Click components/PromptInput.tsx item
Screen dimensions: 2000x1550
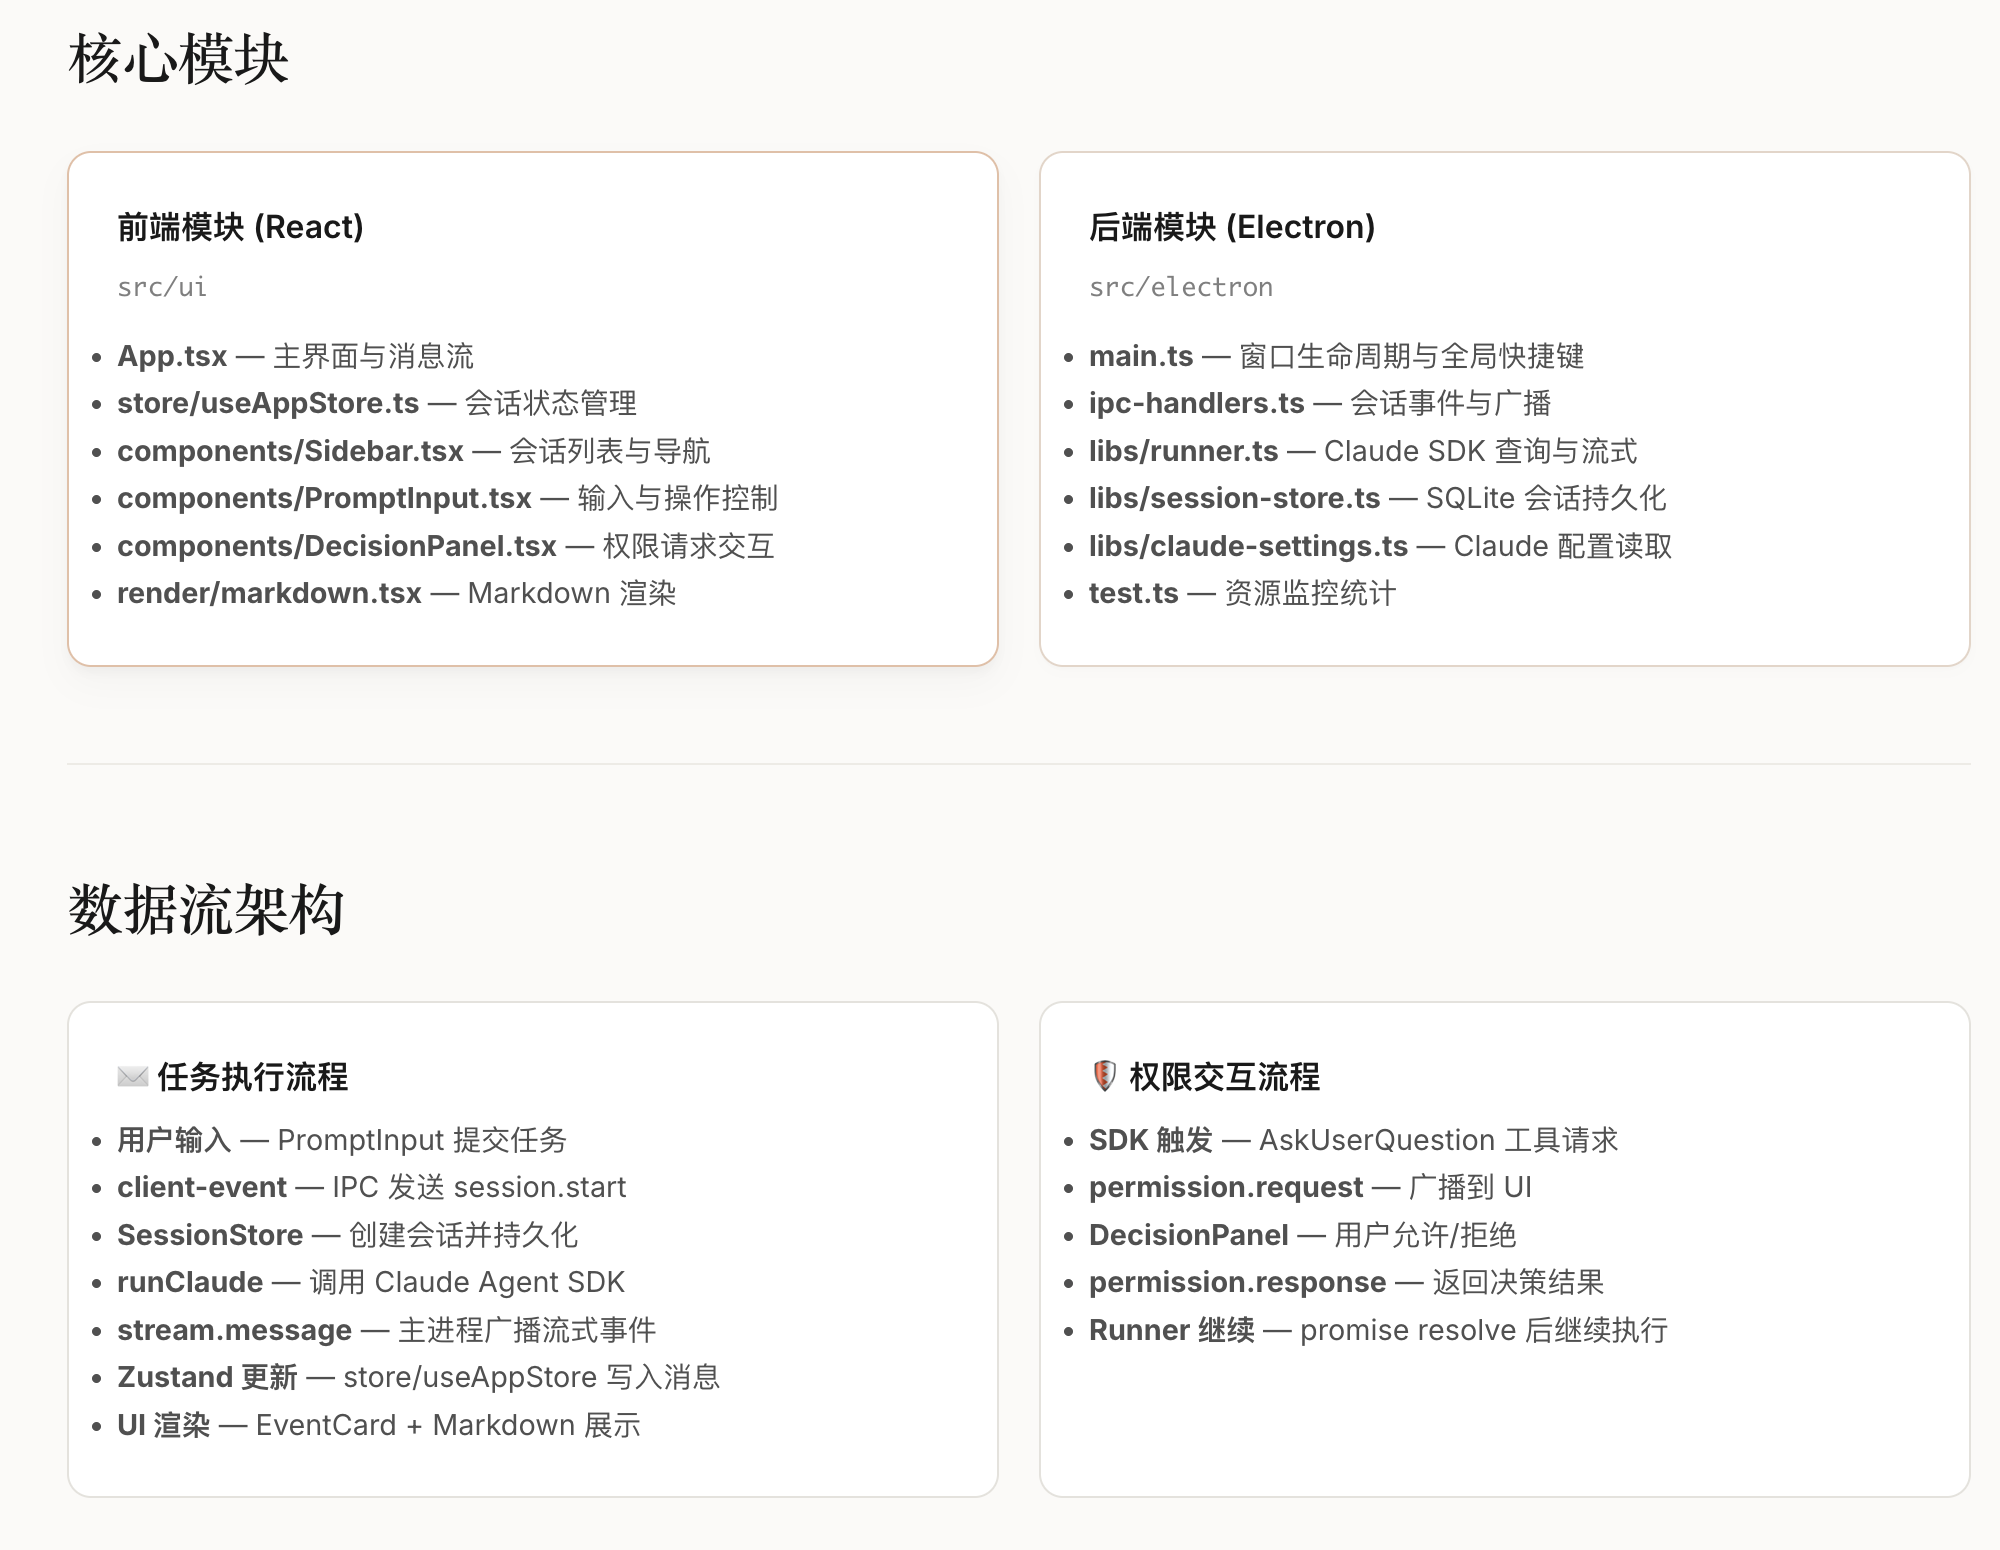pyautogui.click(x=324, y=498)
